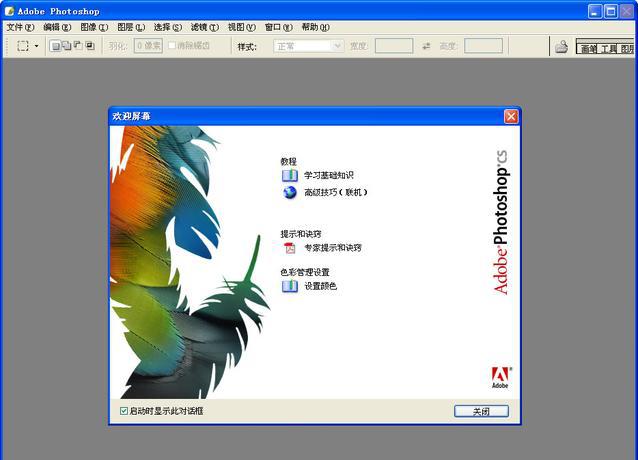The height and width of the screenshot is (460, 638).
Task: Open the 图层(L) menu
Action: click(x=131, y=27)
